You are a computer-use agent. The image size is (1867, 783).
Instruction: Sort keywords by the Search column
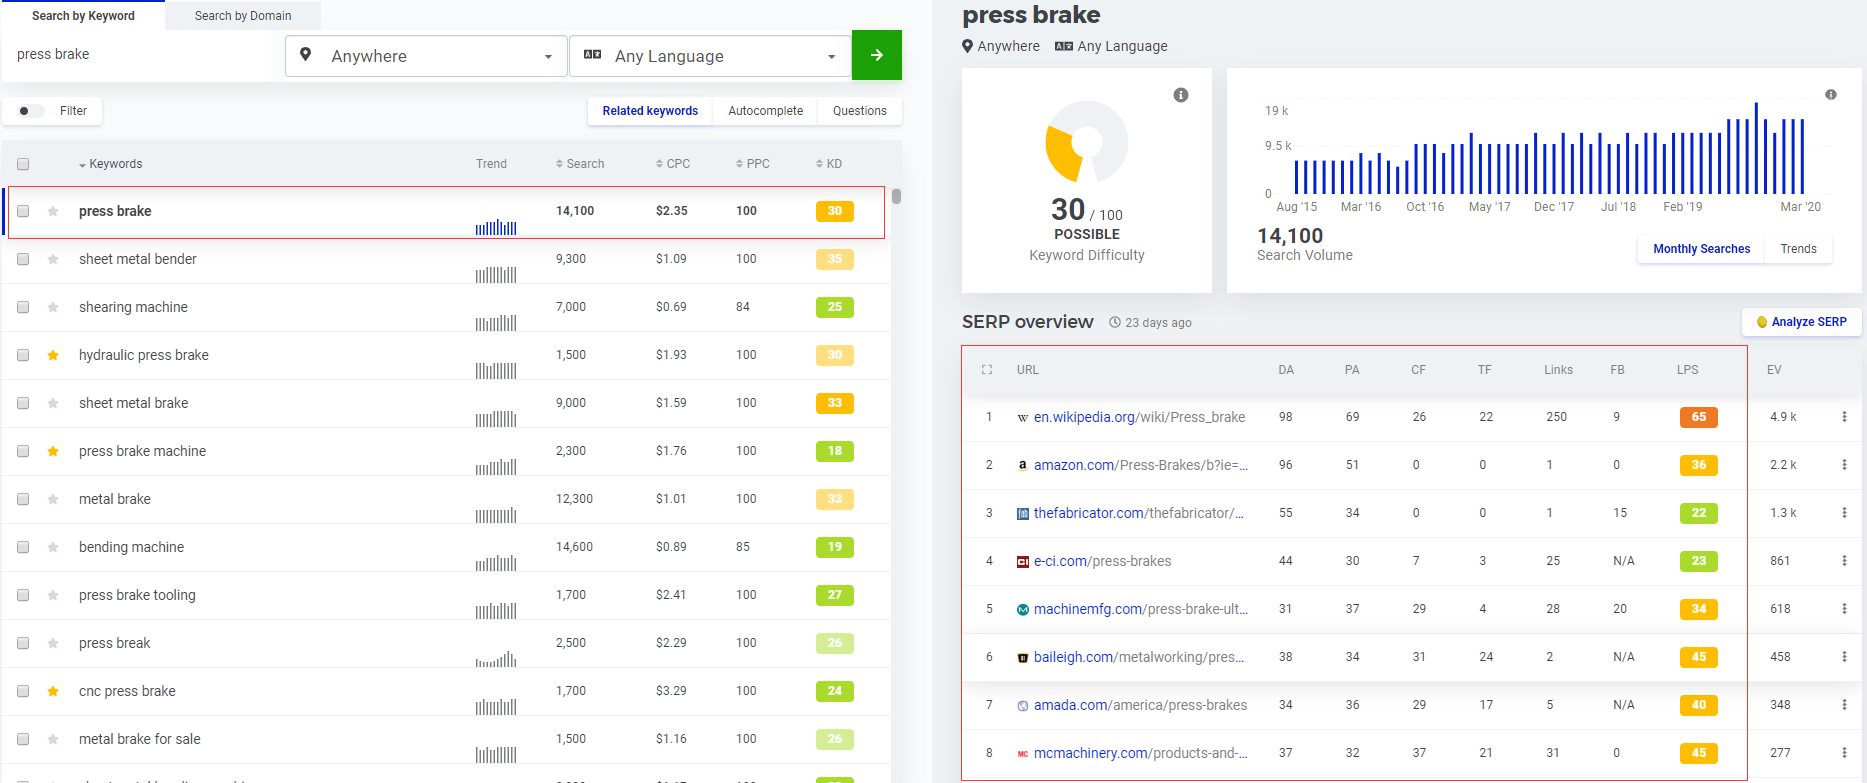(580, 164)
